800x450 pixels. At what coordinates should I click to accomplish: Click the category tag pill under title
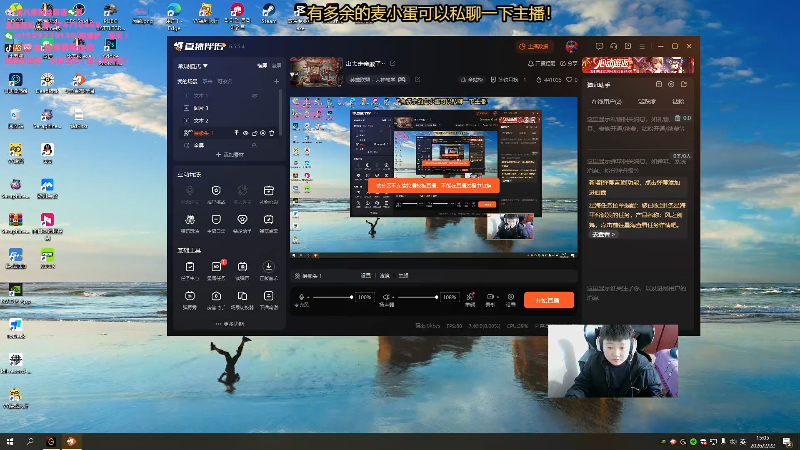pyautogui.click(x=378, y=80)
